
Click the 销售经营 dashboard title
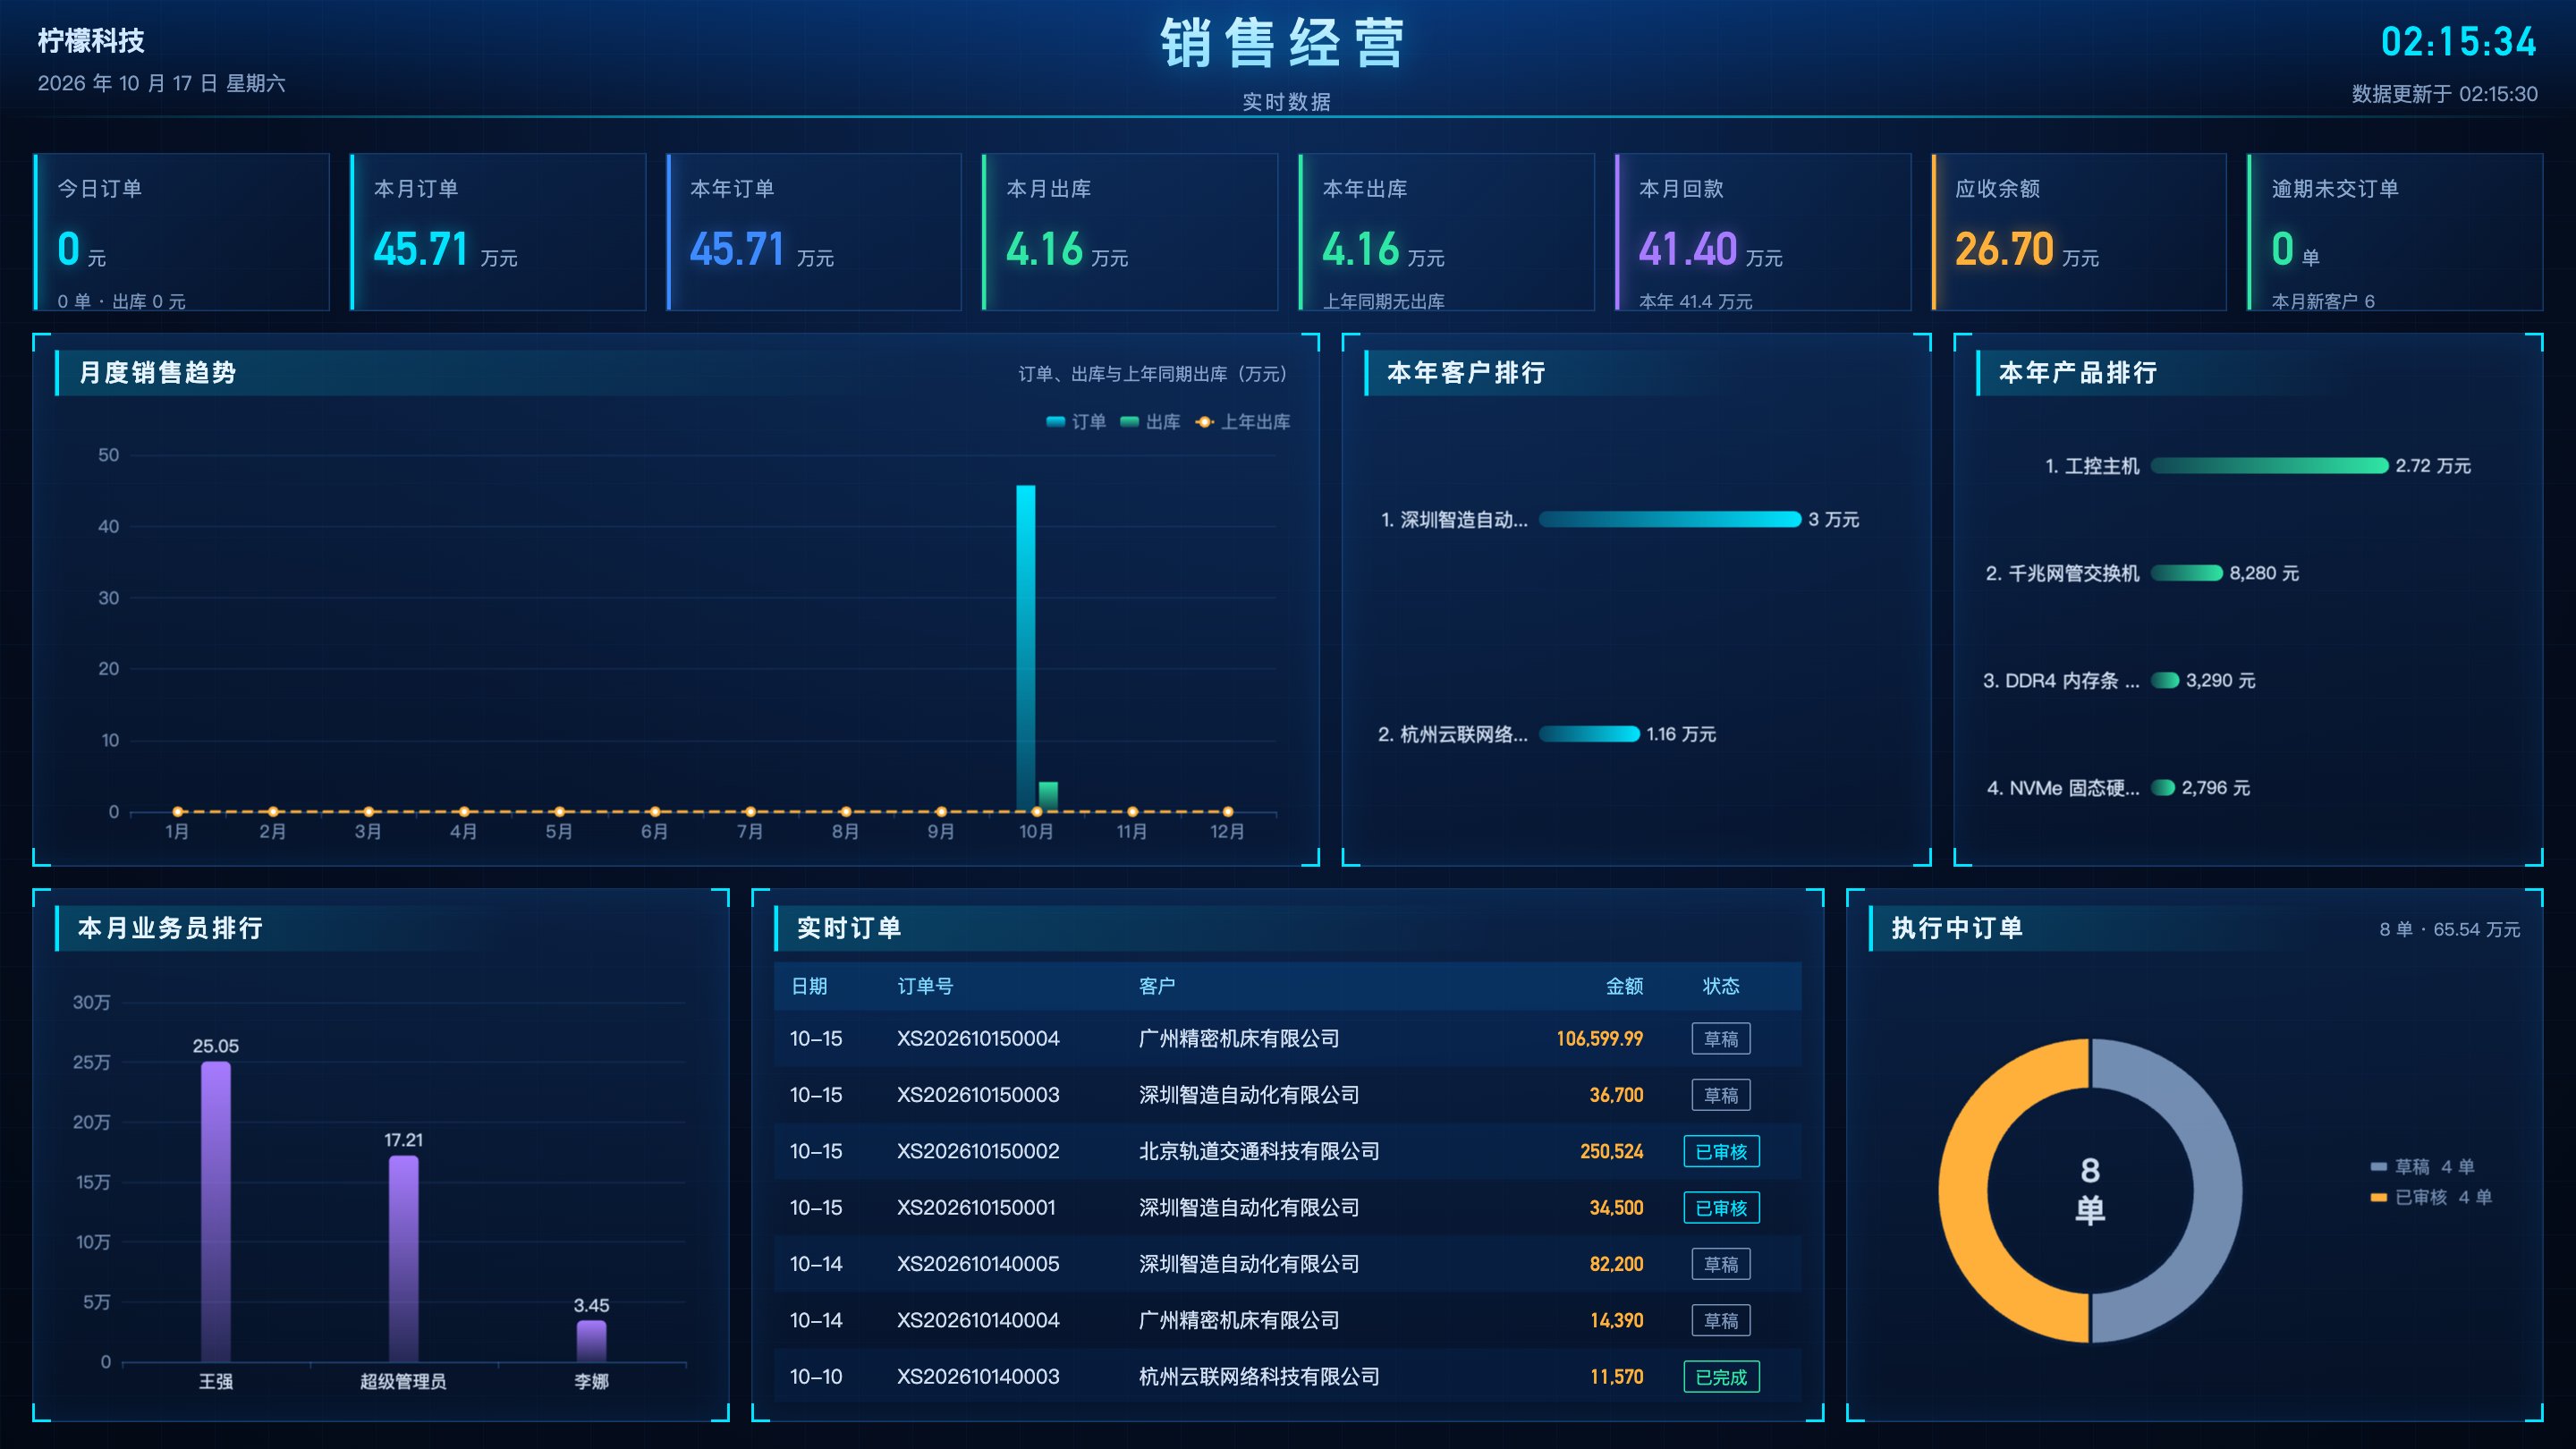tap(1284, 43)
